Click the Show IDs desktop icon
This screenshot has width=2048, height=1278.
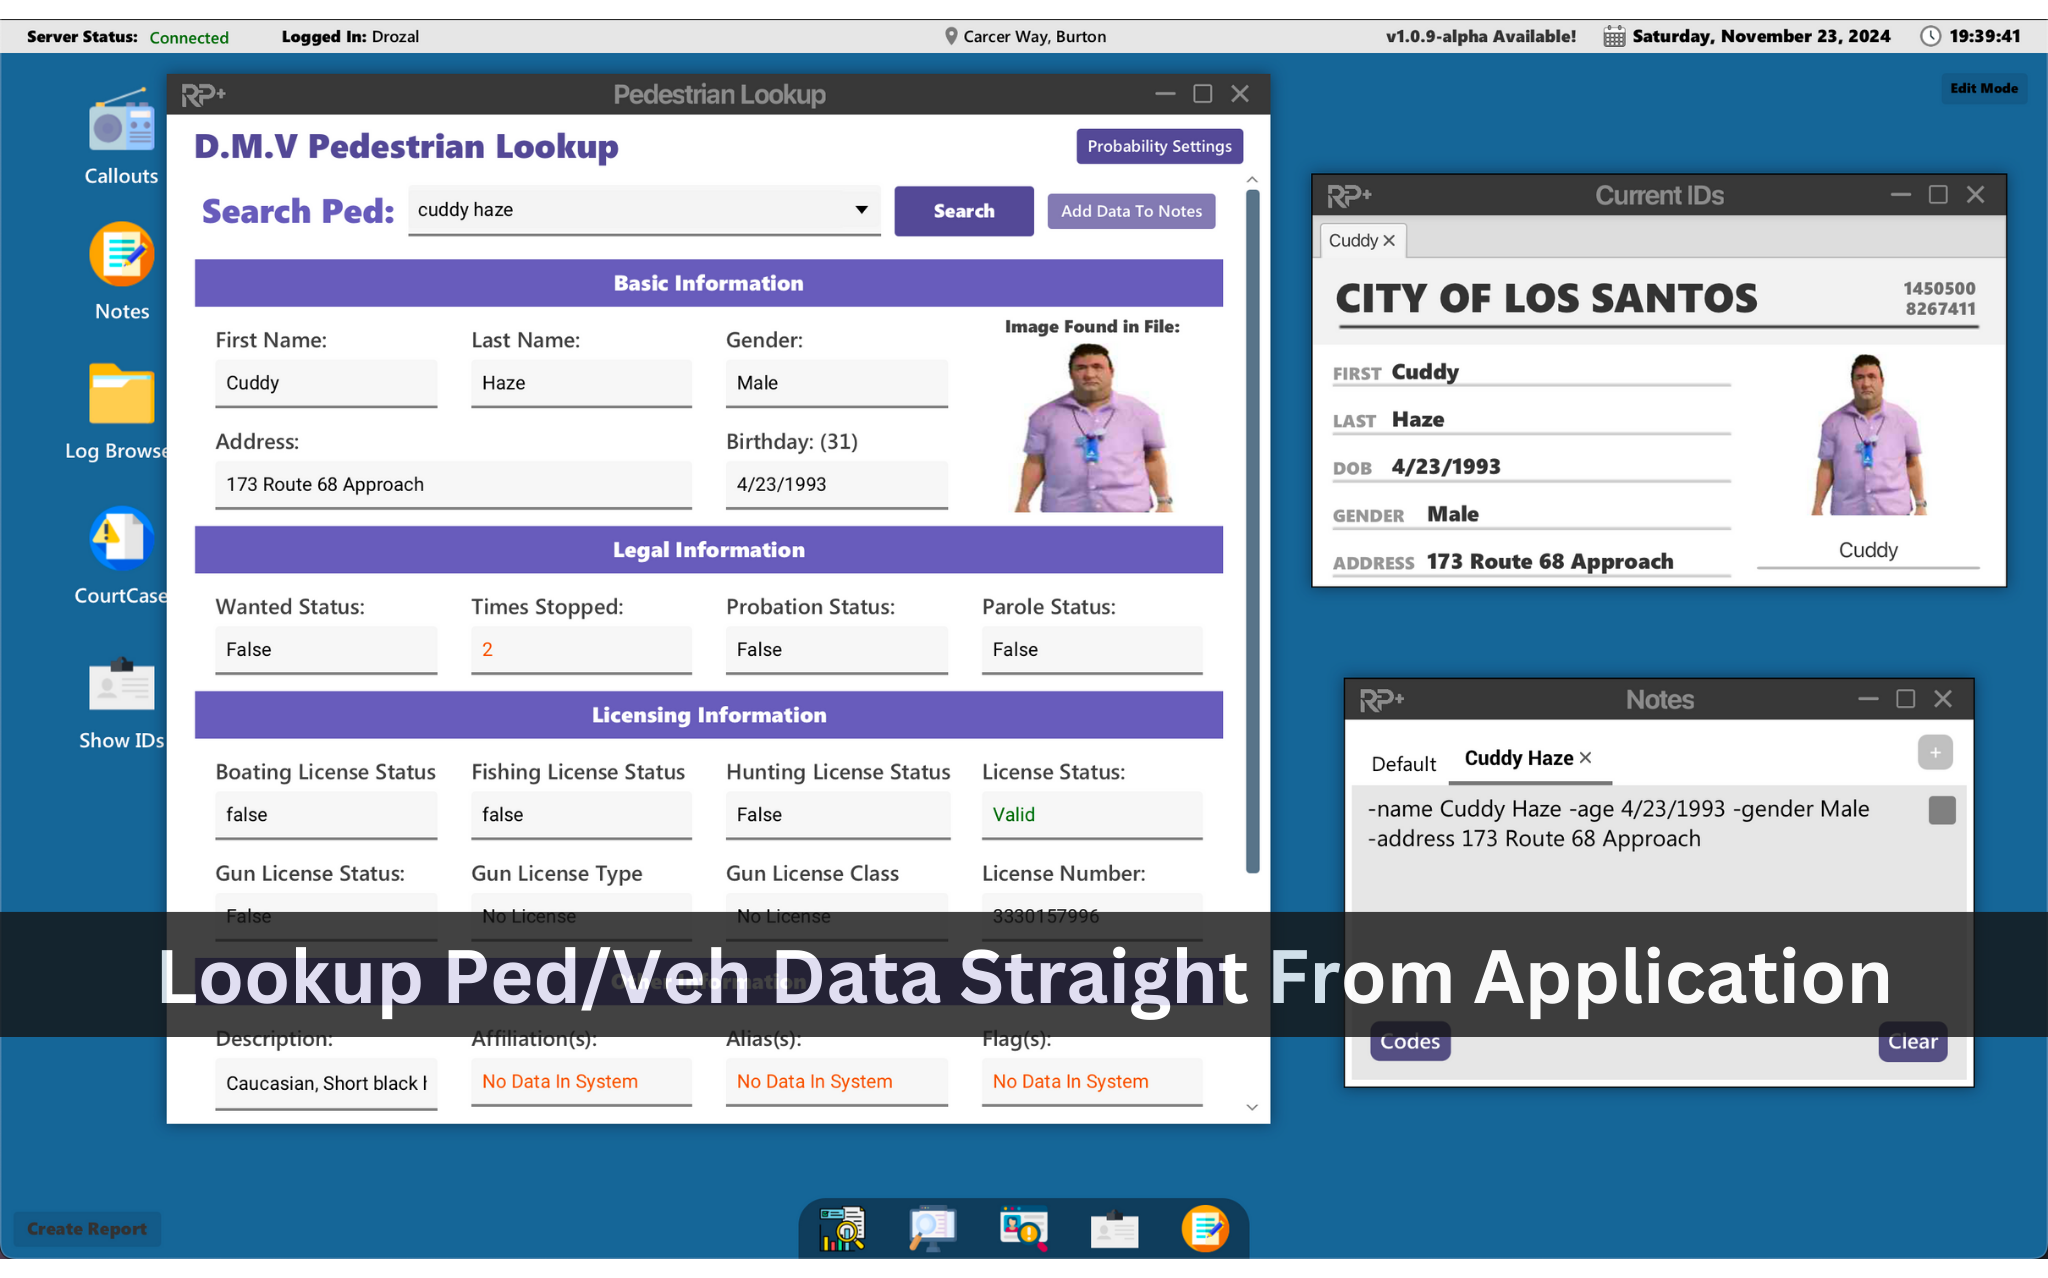coord(121,685)
